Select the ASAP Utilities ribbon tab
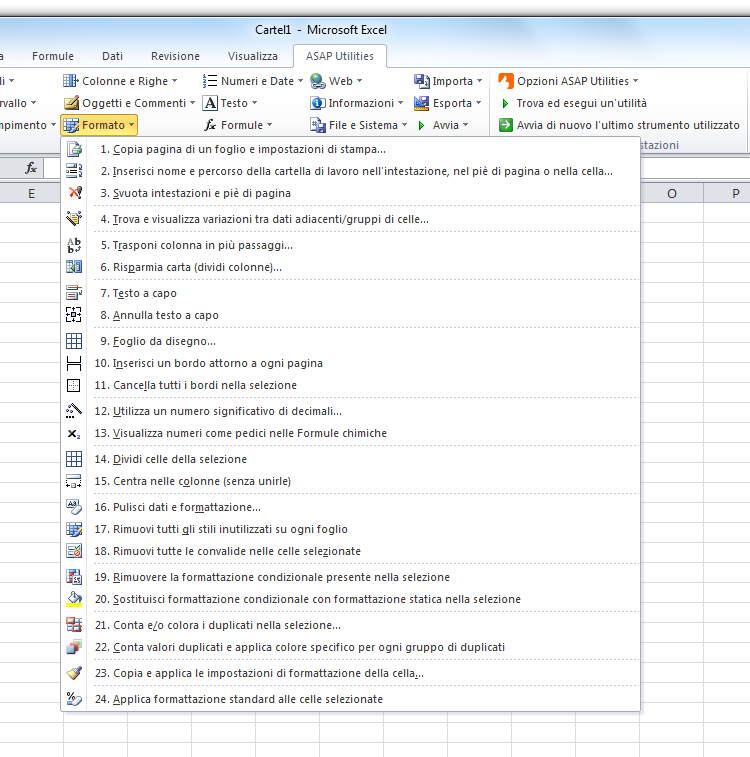Image resolution: width=750 pixels, height=757 pixels. [340, 56]
